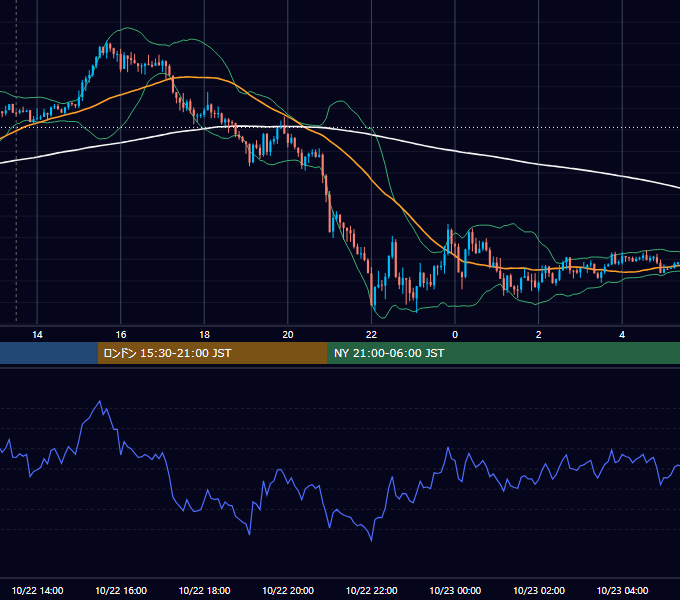Click the 22 hour label on price chart axis

[371, 335]
